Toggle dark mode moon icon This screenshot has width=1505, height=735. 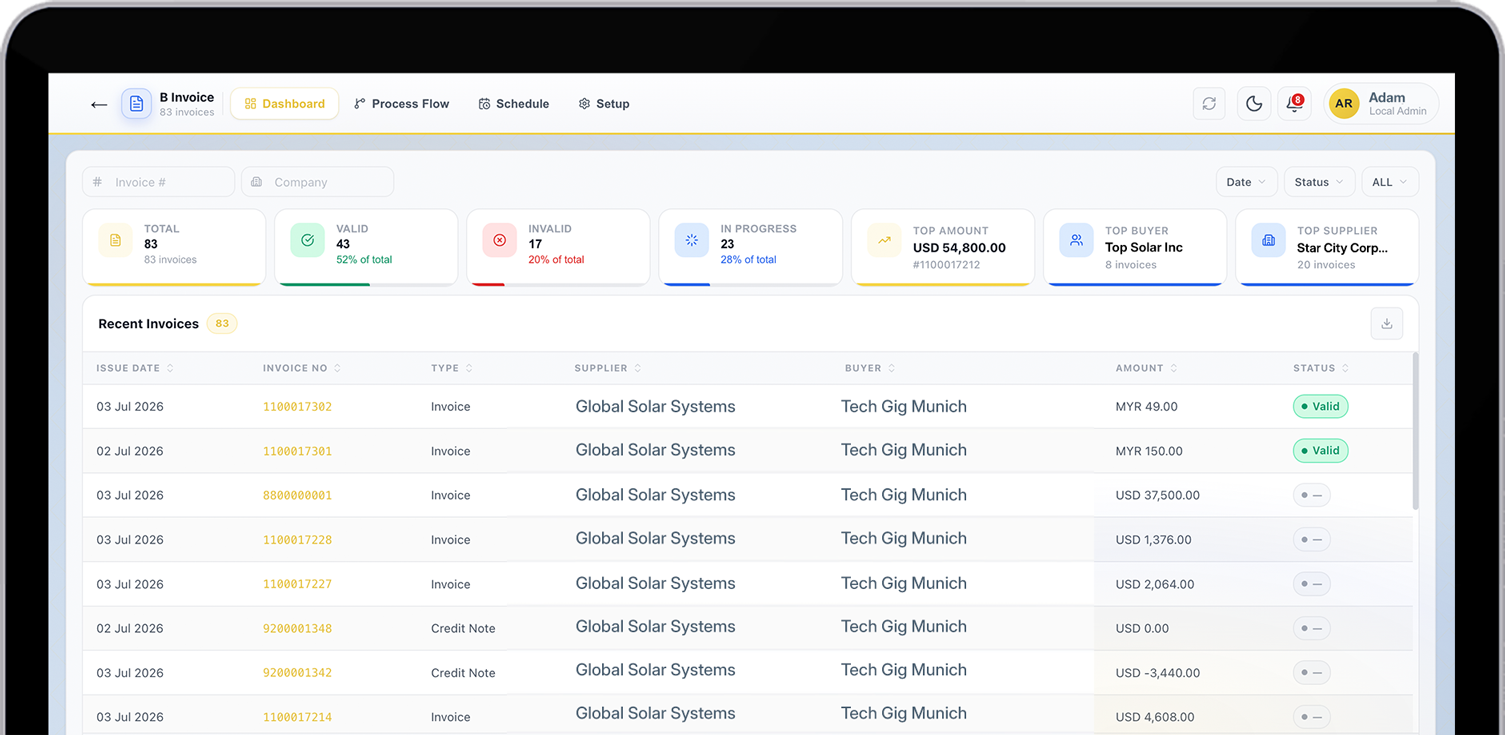point(1254,104)
